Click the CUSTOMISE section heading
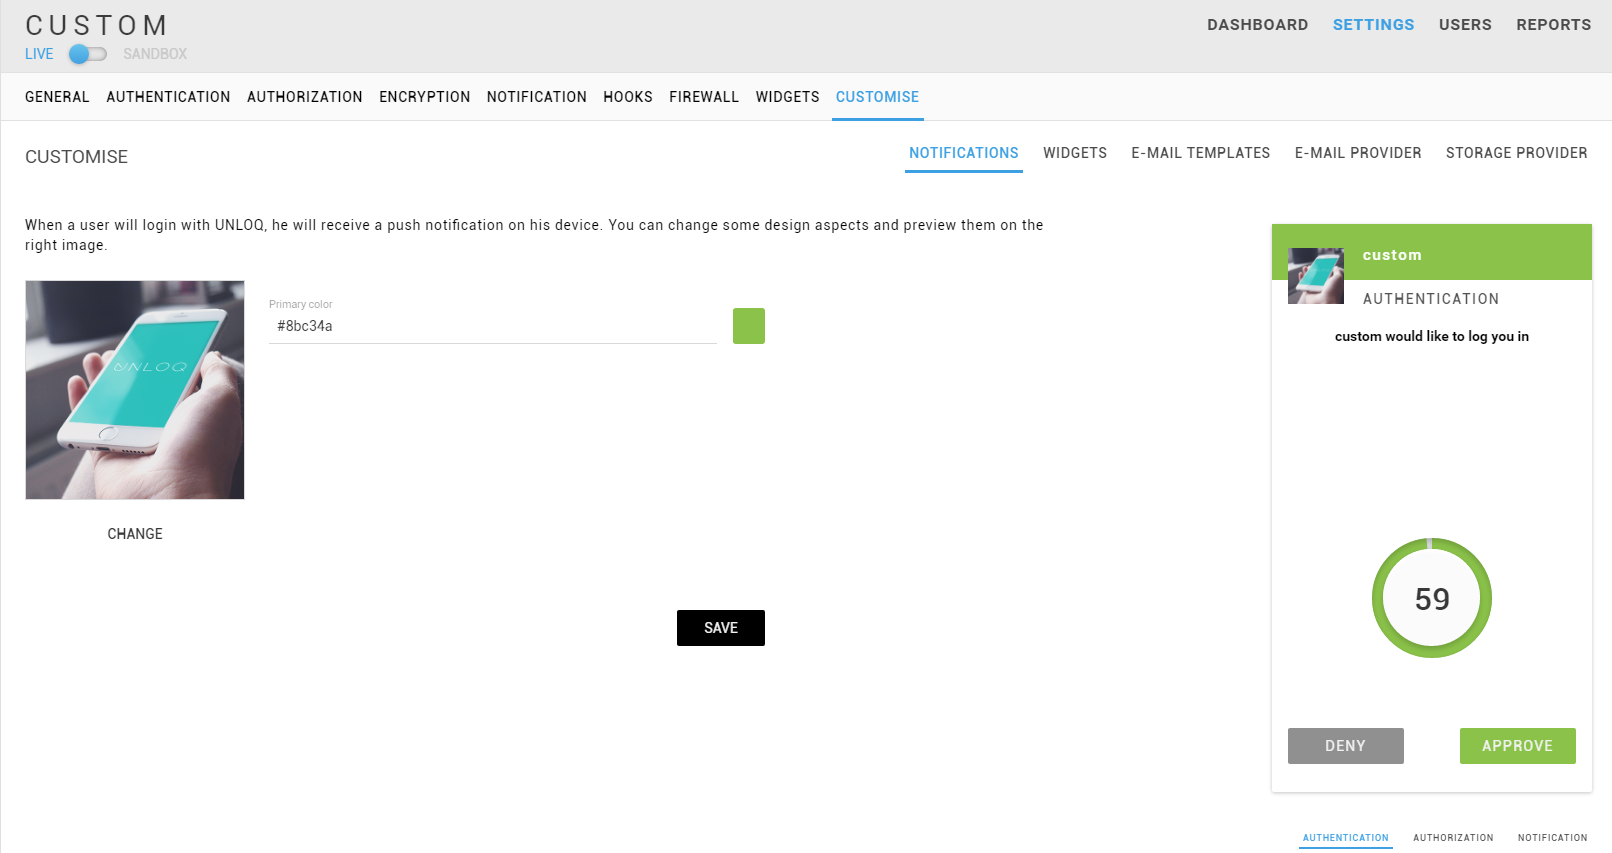The width and height of the screenshot is (1612, 853). 77,157
